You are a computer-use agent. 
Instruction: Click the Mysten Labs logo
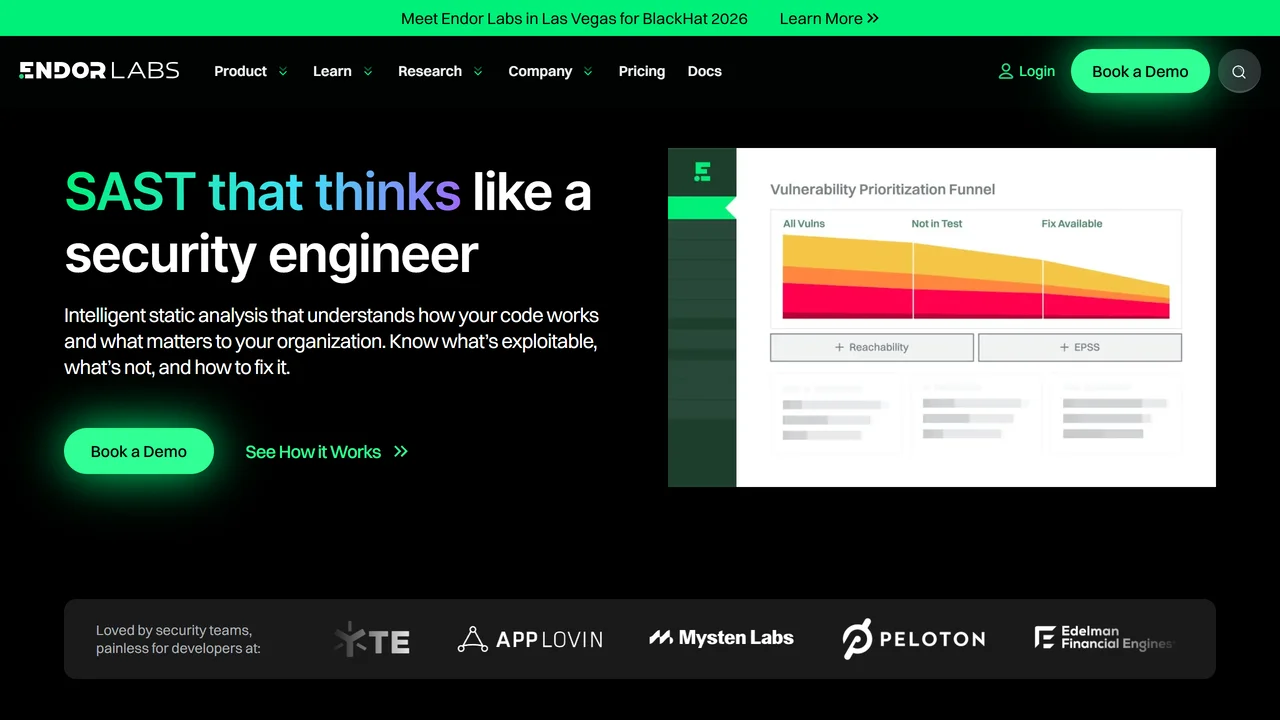point(721,638)
